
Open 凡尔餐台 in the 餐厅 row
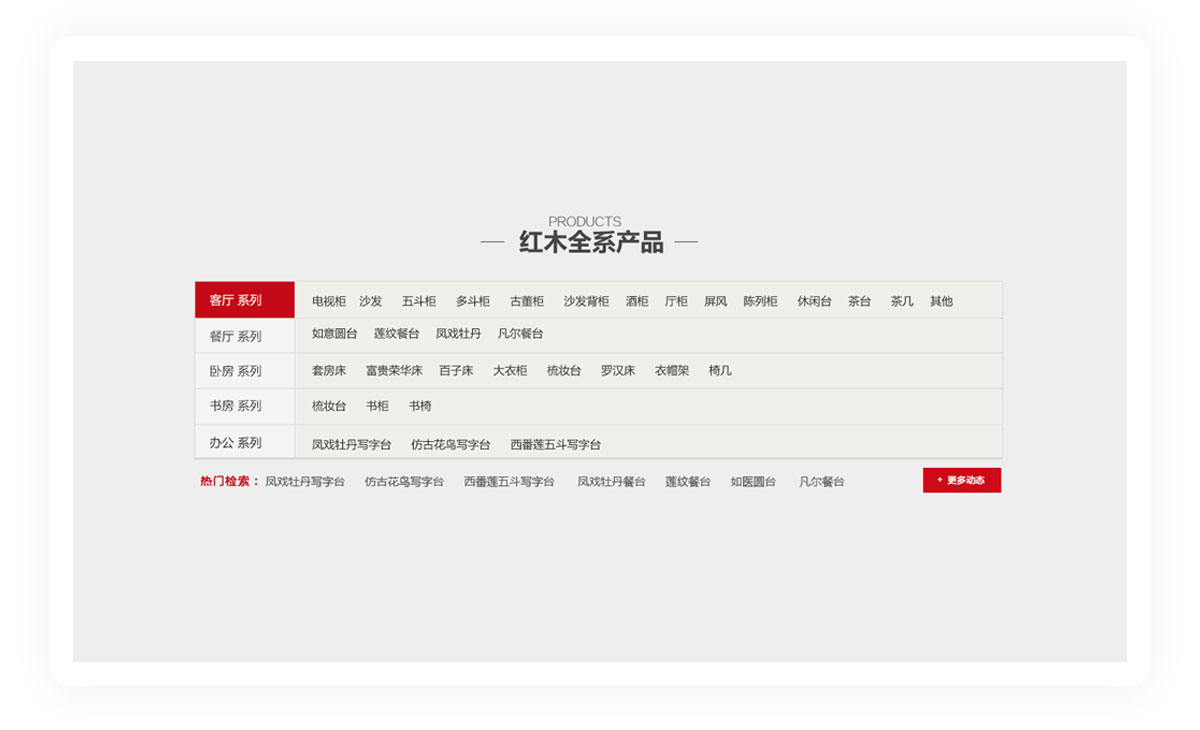pos(521,334)
